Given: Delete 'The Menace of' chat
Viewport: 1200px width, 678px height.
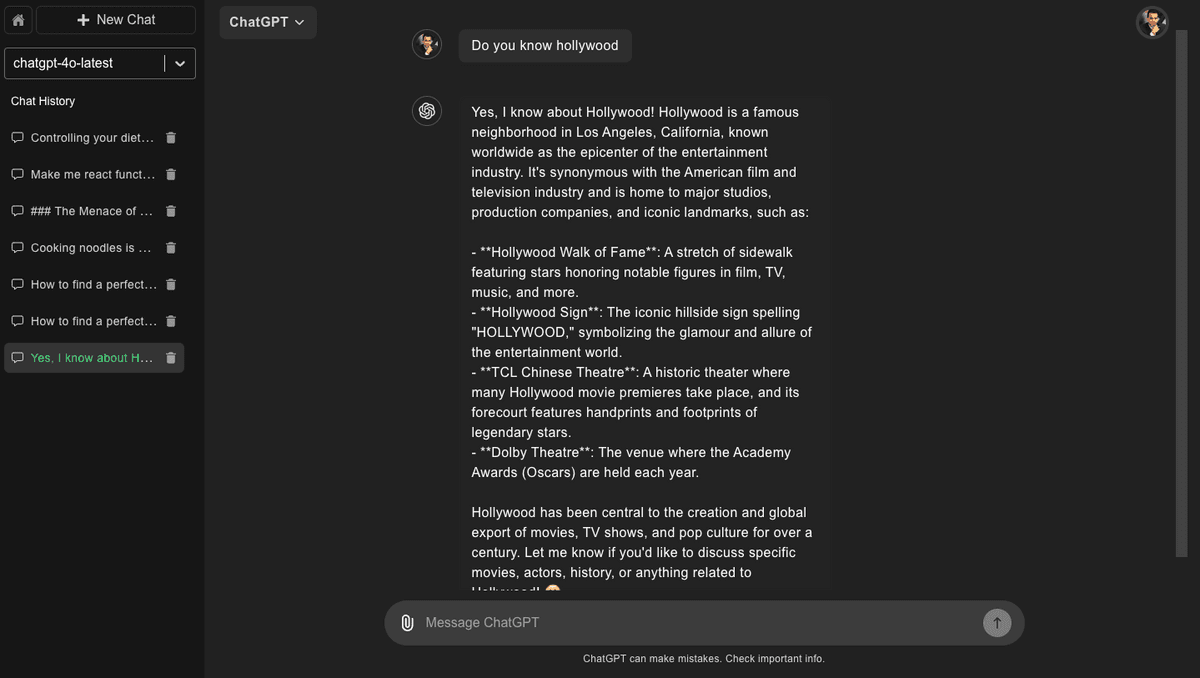Looking at the screenshot, I should (171, 211).
